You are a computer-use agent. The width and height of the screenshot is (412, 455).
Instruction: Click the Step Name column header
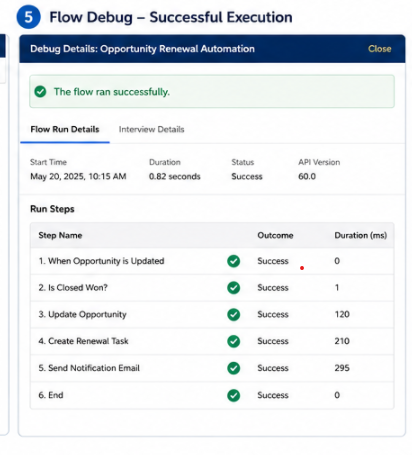[x=60, y=235]
